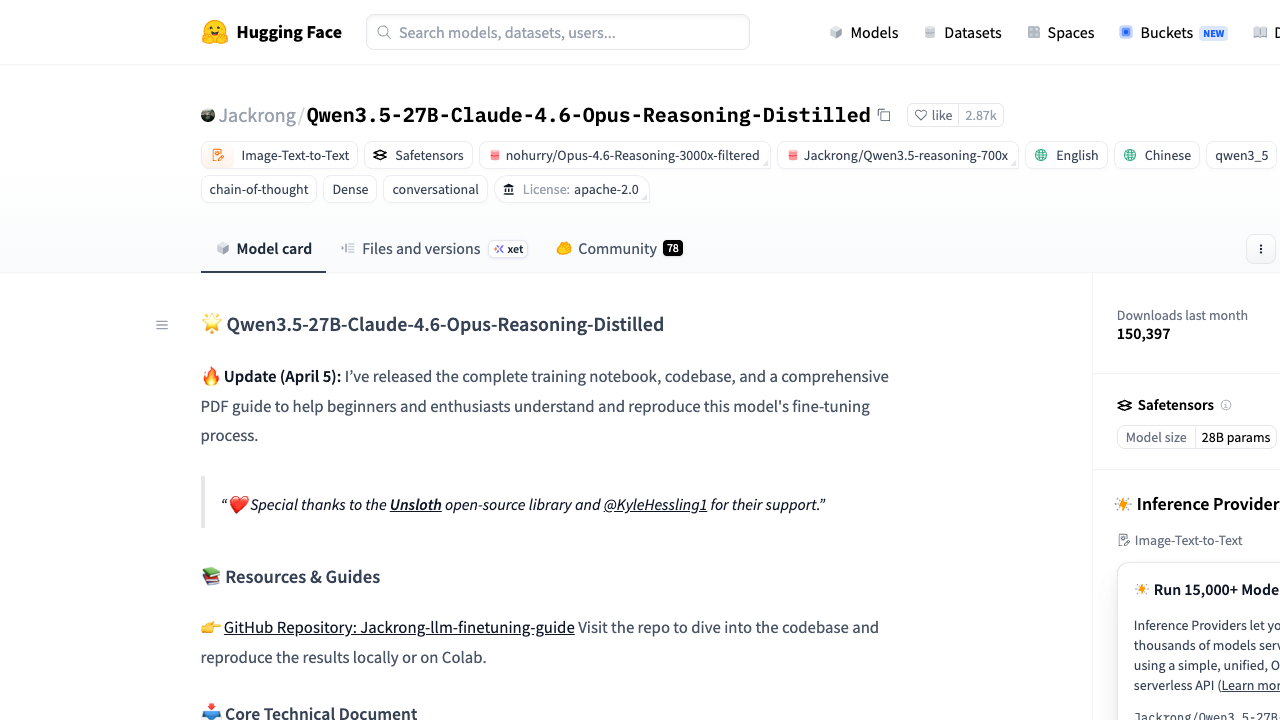Click the Safetensors info icon in the sidebar
This screenshot has width=1280, height=720.
point(1226,405)
